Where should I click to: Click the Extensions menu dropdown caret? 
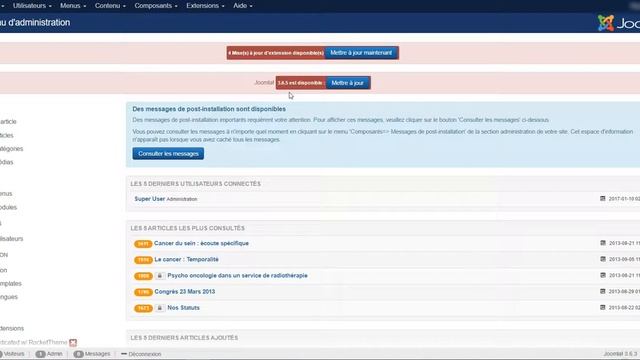(223, 6)
